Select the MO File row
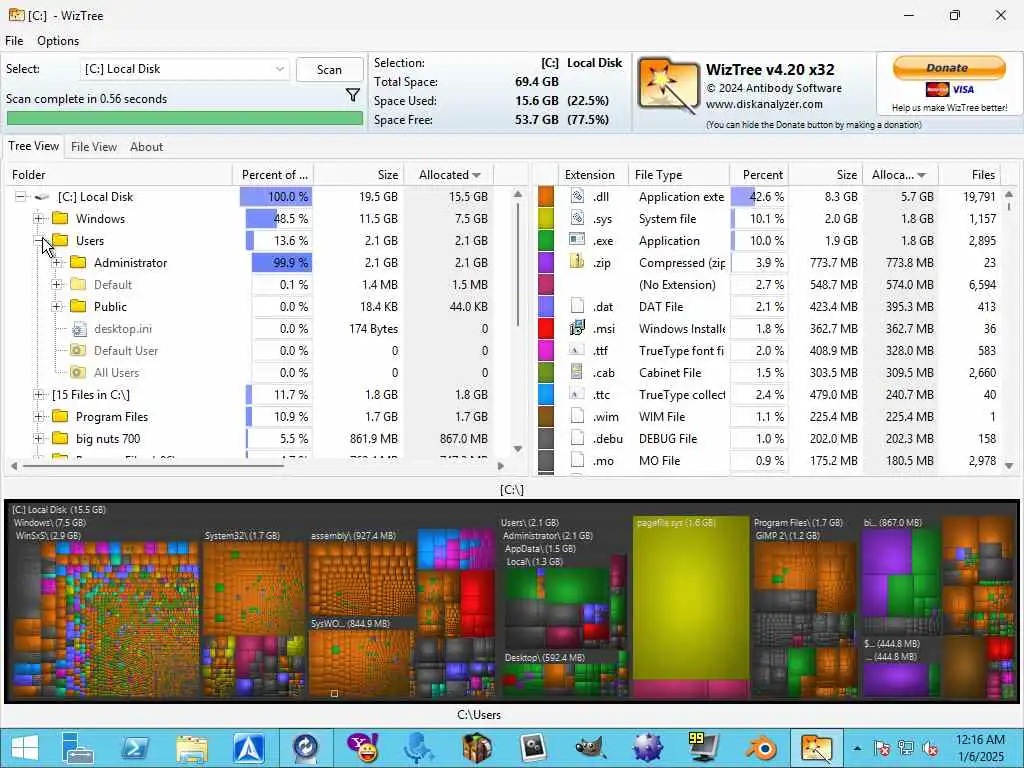 point(767,460)
